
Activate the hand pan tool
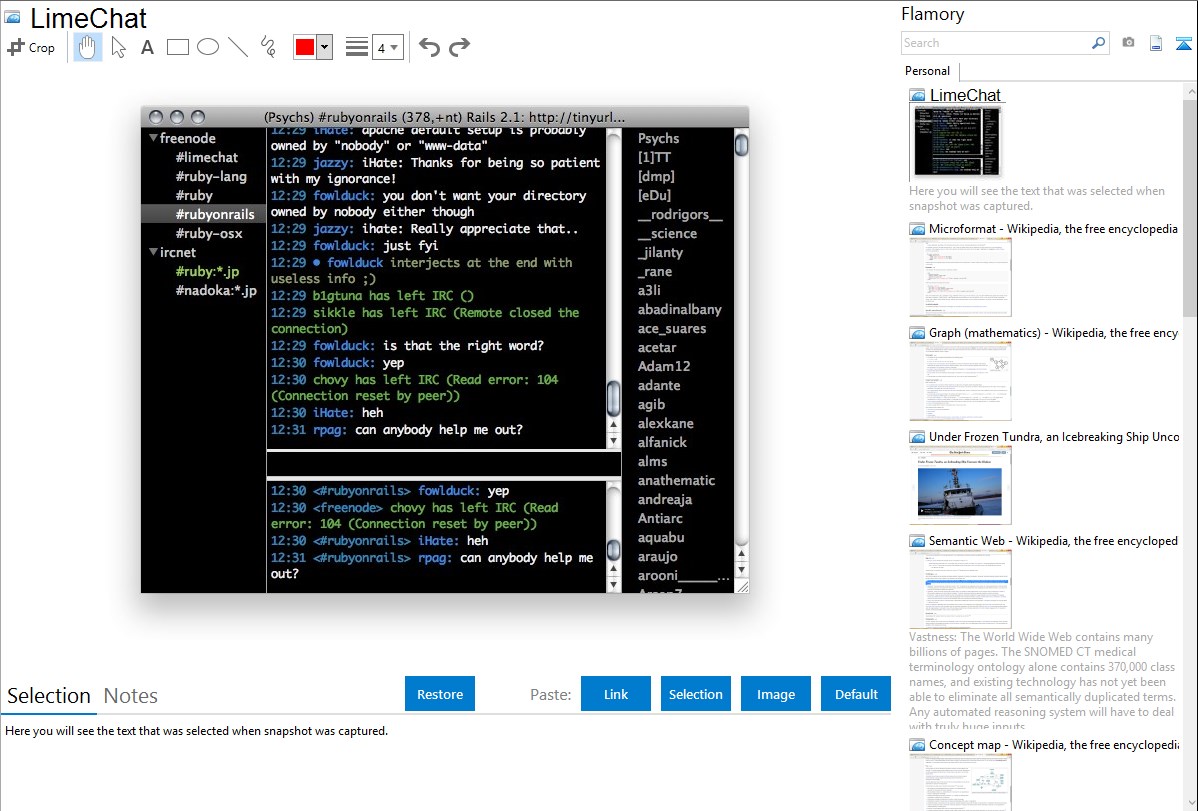tap(87, 47)
